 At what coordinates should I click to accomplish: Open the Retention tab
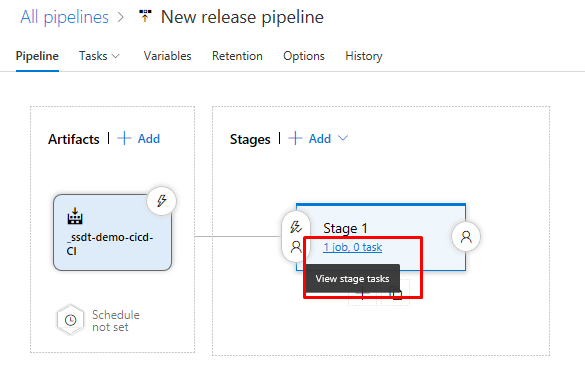click(x=237, y=56)
